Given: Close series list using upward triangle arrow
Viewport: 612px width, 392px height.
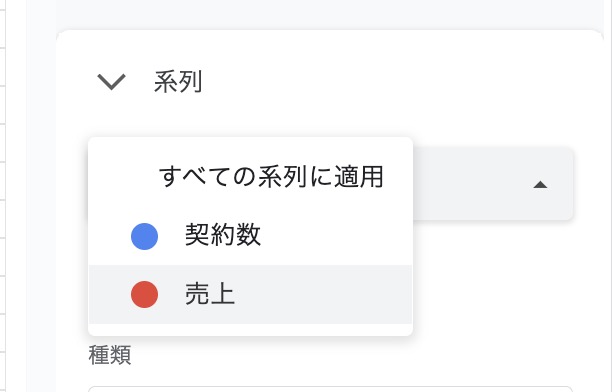Looking at the screenshot, I should tap(540, 184).
